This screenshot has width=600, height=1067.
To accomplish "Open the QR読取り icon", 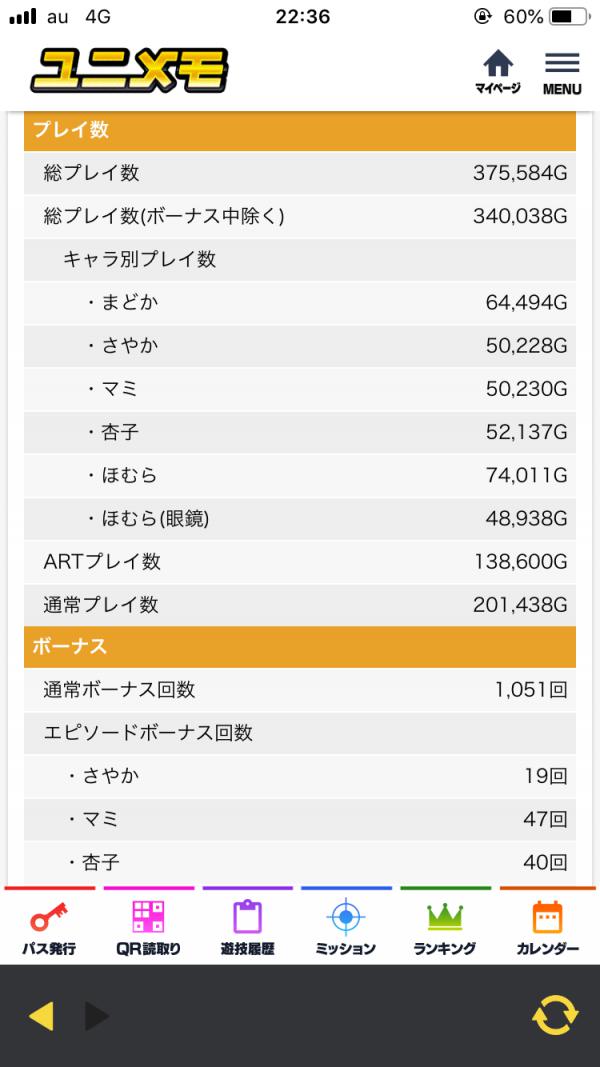I will (x=148, y=927).
